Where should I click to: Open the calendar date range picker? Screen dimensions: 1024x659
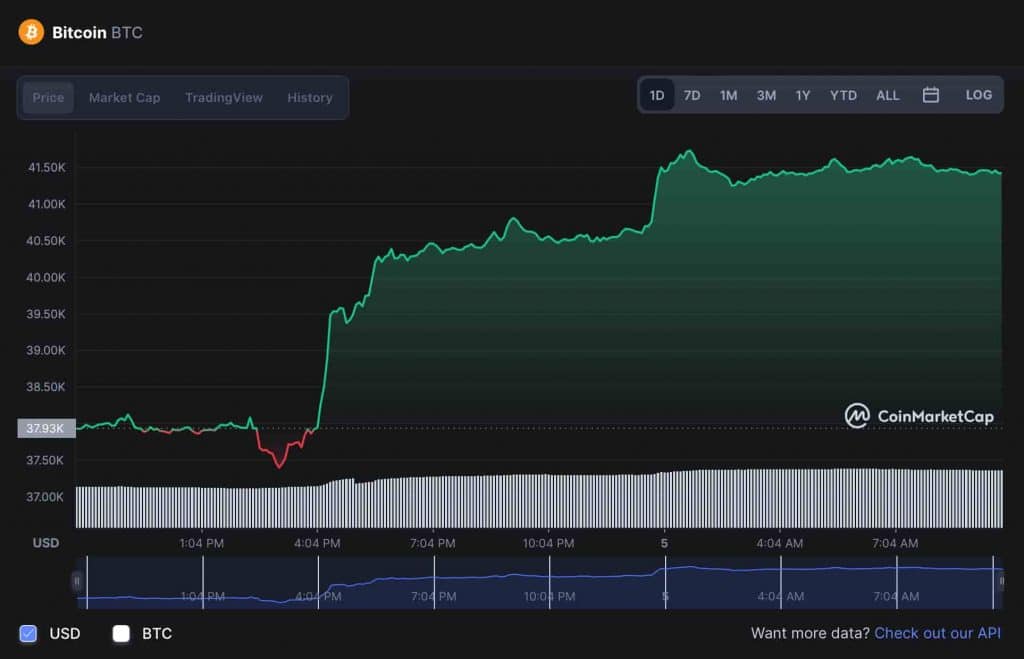930,95
